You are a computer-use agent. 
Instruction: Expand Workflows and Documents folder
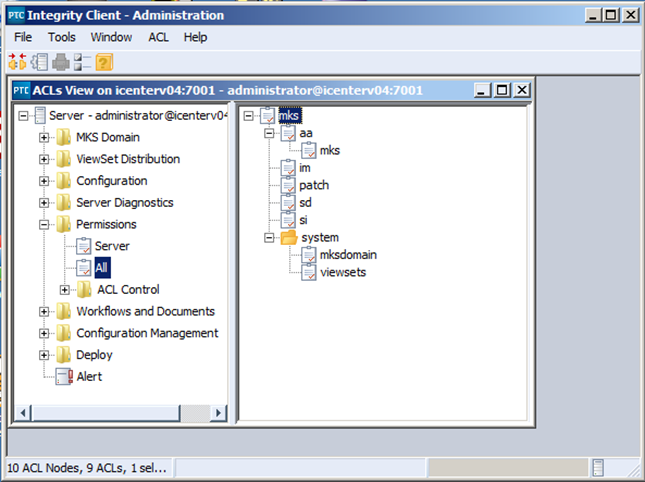point(44,312)
